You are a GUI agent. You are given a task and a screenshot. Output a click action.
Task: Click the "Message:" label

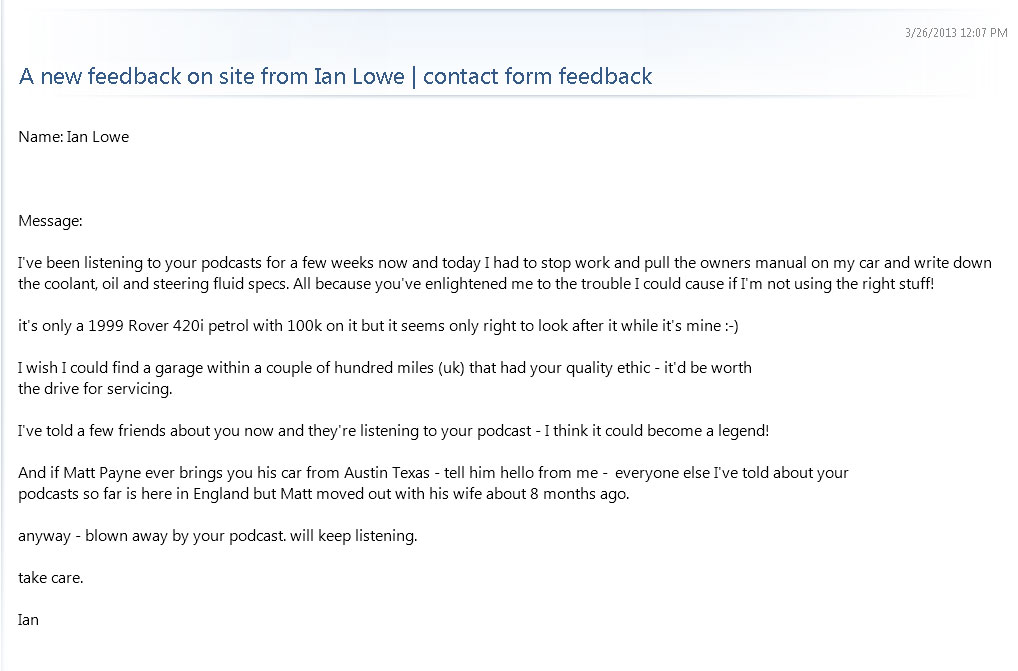coord(50,221)
